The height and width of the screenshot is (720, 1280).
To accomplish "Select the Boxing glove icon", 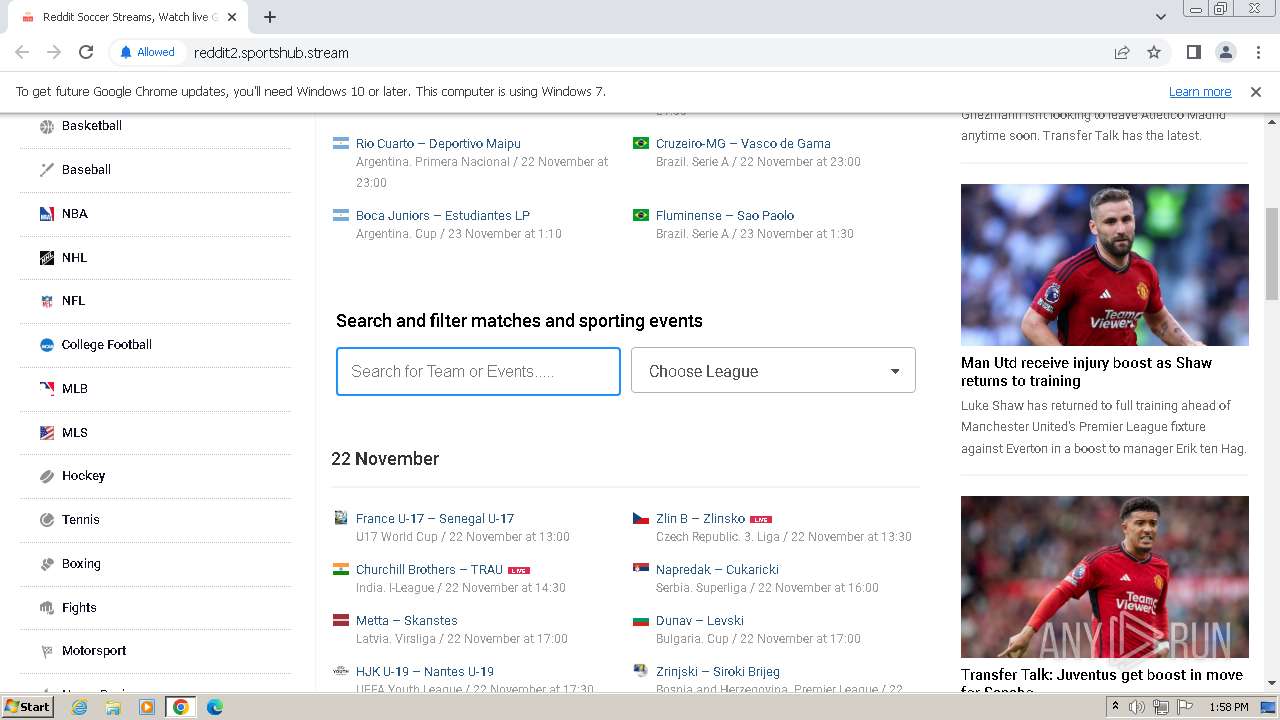I will point(47,564).
